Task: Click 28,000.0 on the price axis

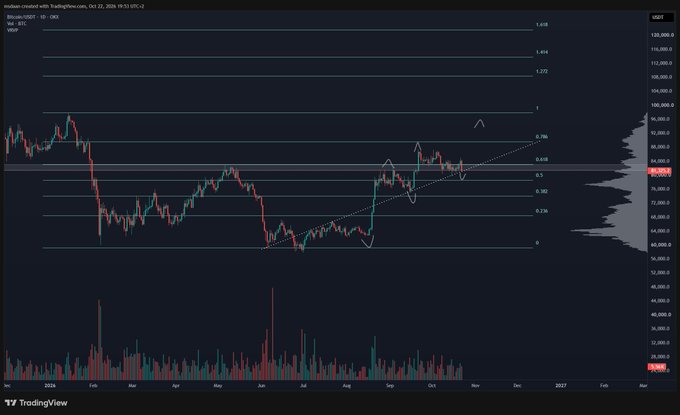Action: click(x=661, y=357)
